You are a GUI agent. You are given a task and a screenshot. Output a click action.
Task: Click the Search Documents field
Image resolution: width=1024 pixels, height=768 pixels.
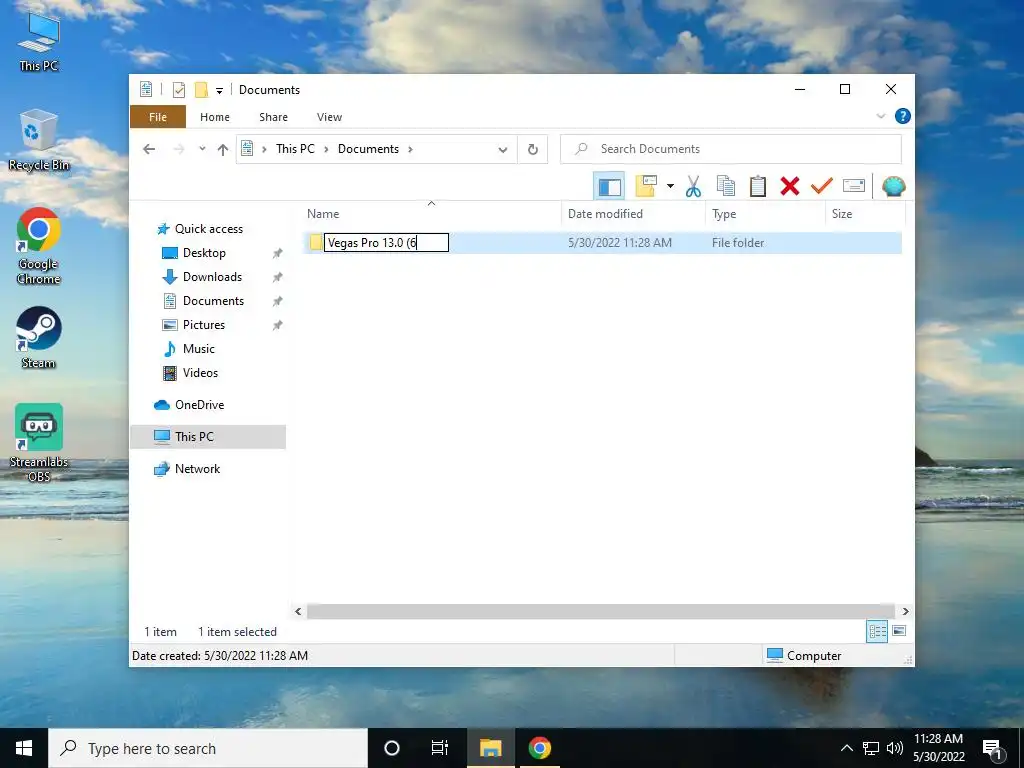click(731, 149)
